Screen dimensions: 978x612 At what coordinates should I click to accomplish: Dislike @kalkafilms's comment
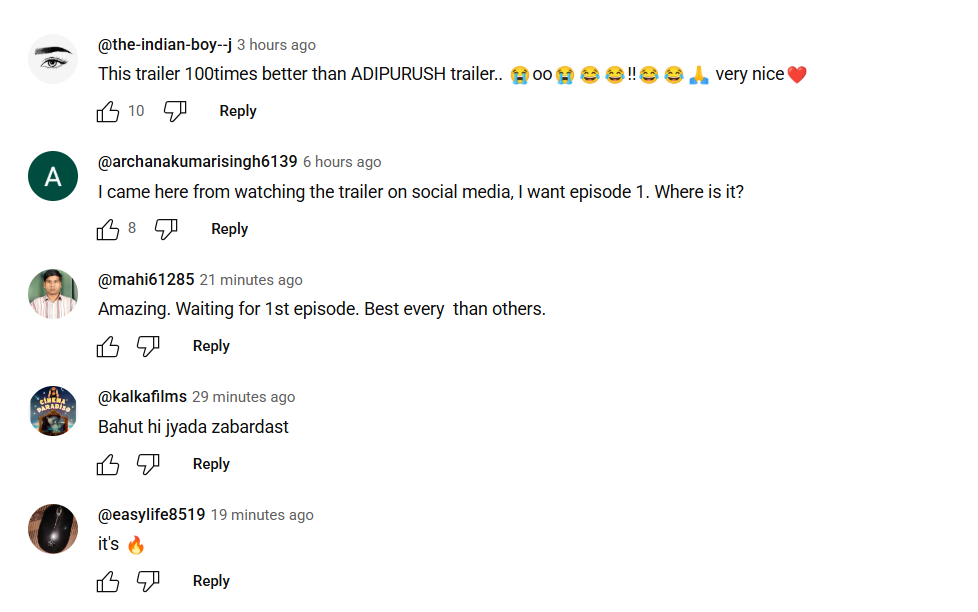tap(148, 465)
